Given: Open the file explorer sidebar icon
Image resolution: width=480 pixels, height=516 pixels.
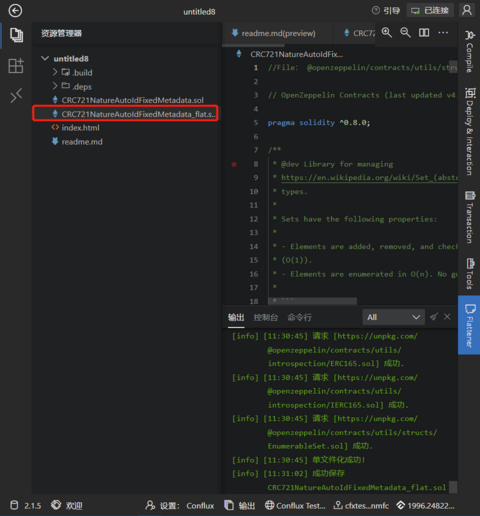Looking at the screenshot, I should tap(16, 35).
